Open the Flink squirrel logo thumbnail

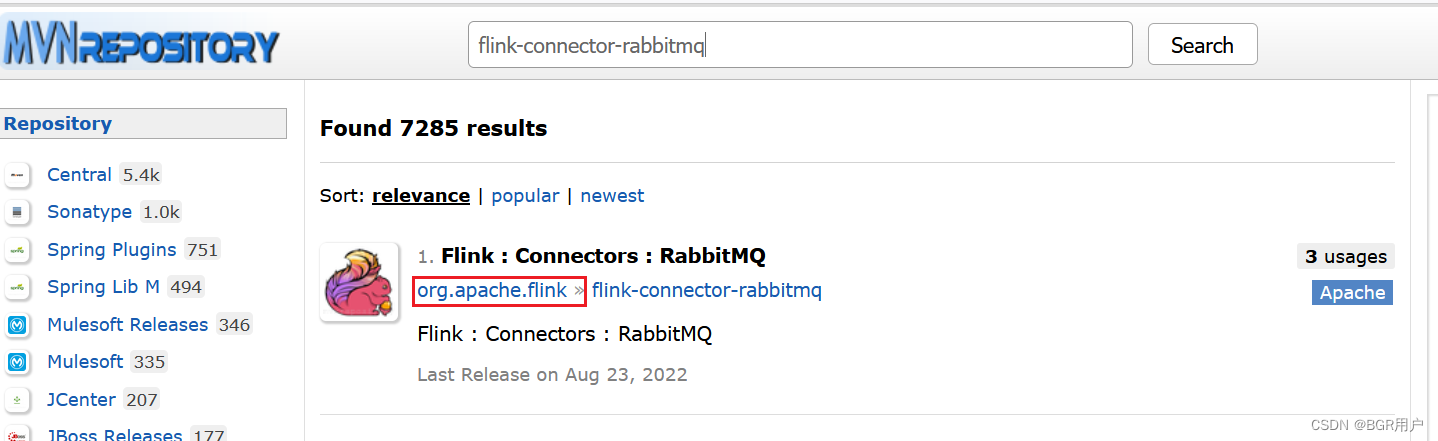tap(360, 282)
